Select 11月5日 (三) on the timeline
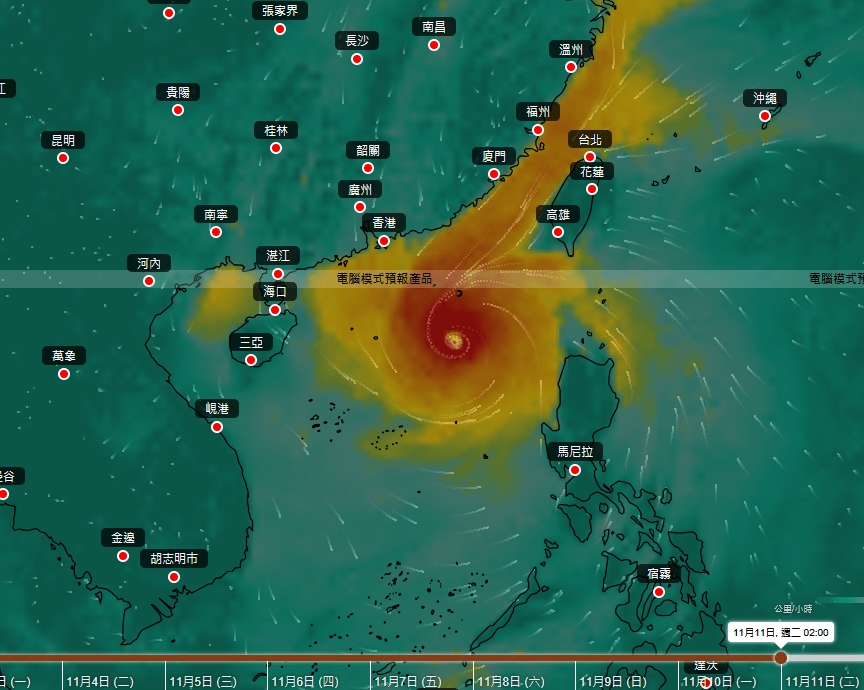Screen dimensions: 864x690 tap(202, 681)
